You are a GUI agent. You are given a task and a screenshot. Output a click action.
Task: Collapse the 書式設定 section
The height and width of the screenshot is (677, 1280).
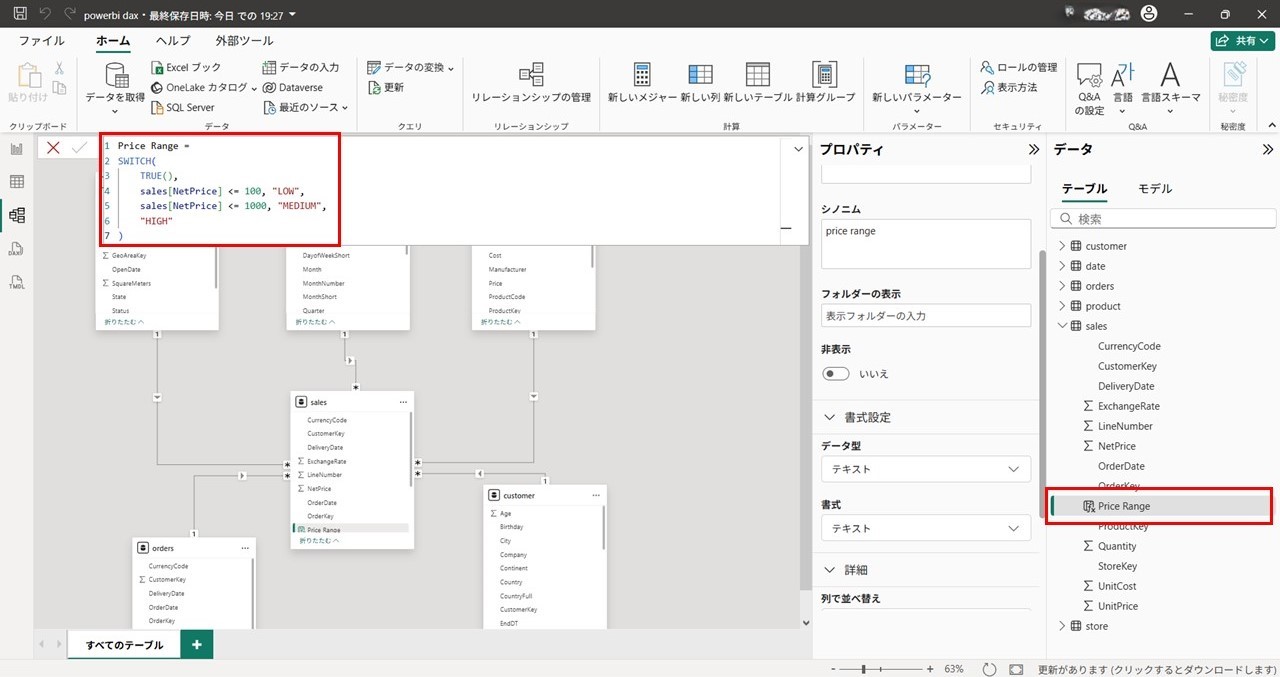(830, 417)
